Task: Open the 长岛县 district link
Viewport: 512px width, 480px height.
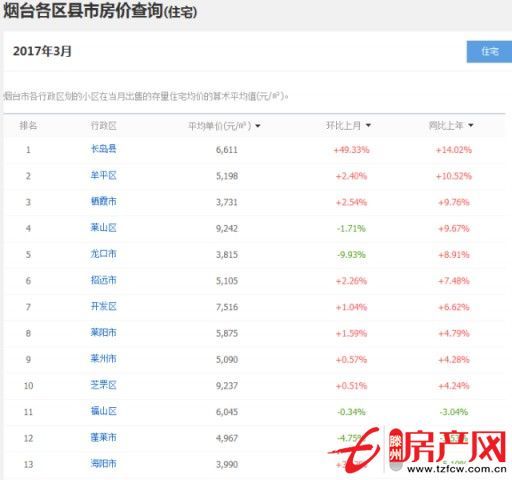Action: coord(103,149)
